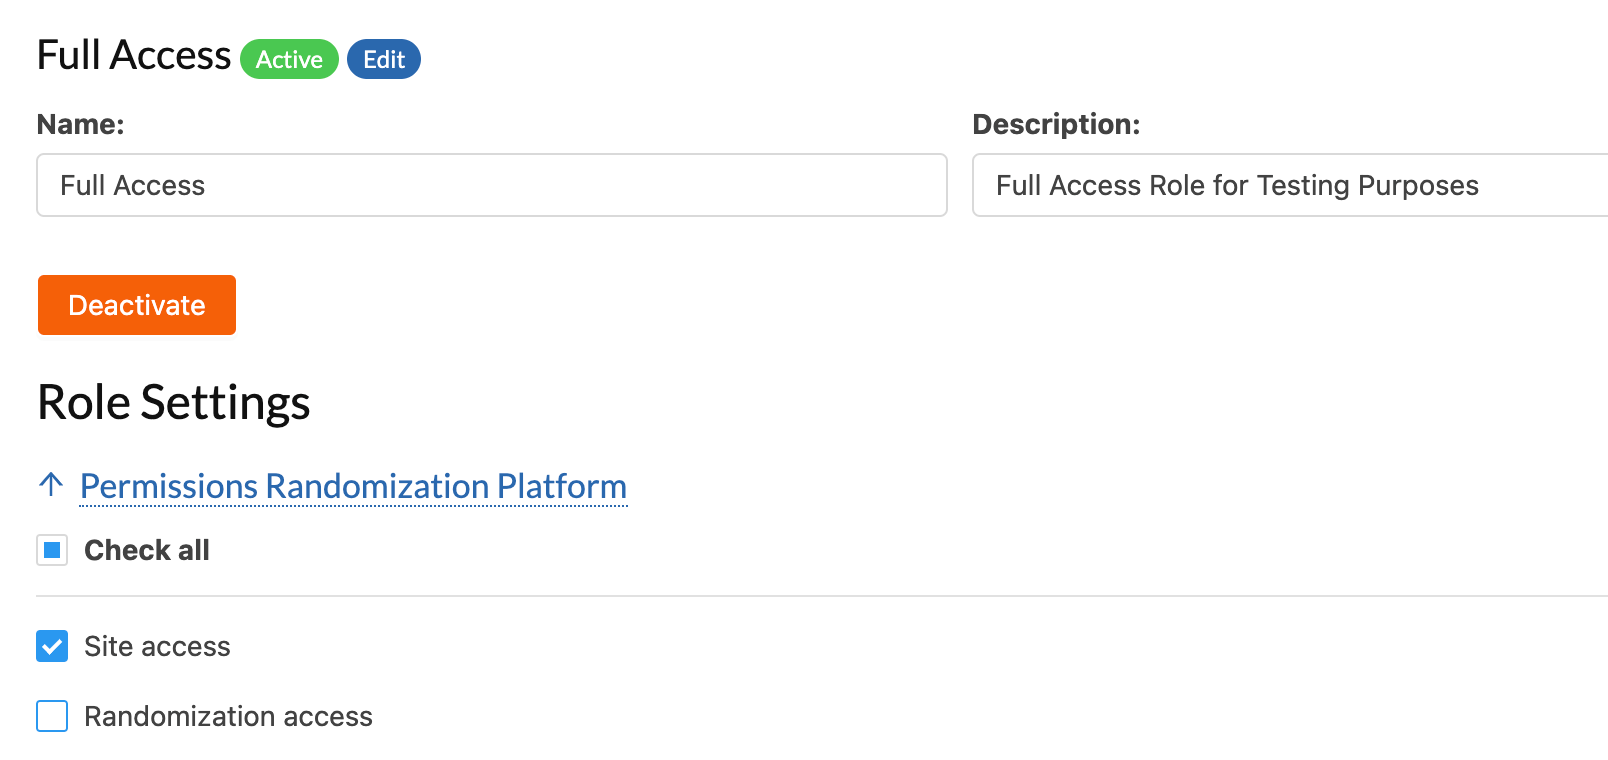
Task: Click the Full Access page heading
Action: coord(134,55)
